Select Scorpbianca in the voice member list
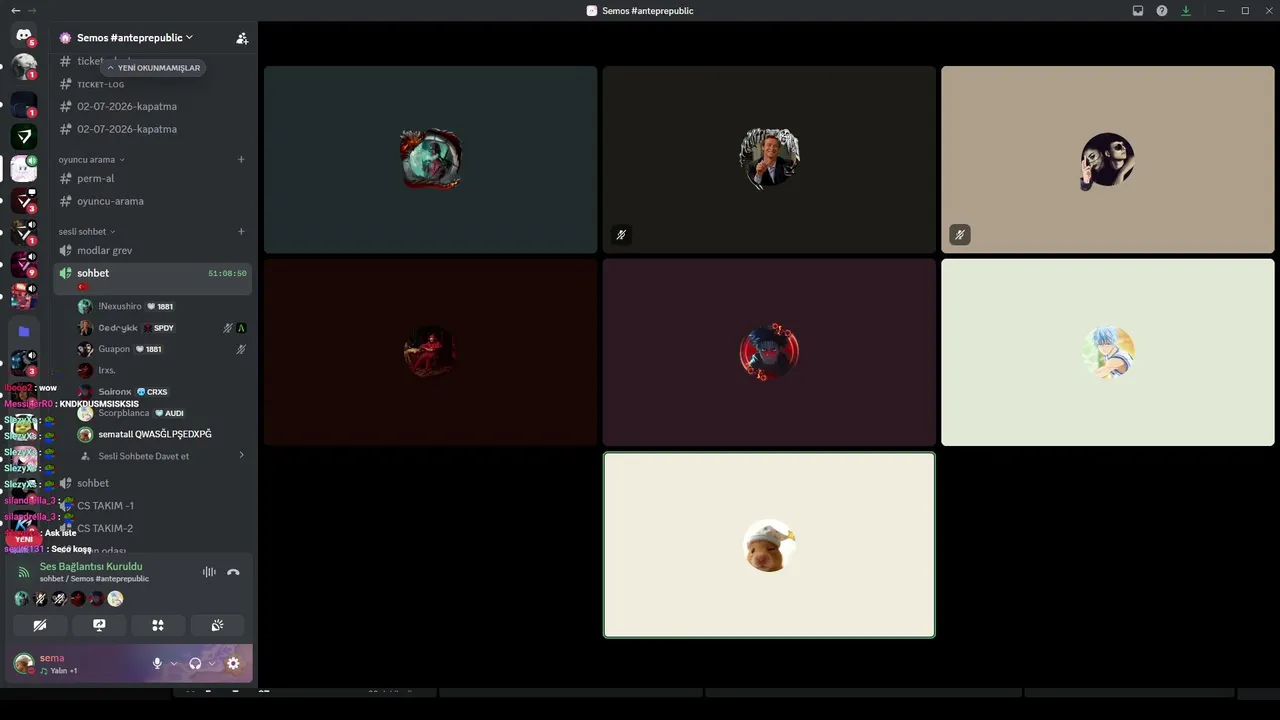Screen dimensions: 1280x720 (162, 413)
